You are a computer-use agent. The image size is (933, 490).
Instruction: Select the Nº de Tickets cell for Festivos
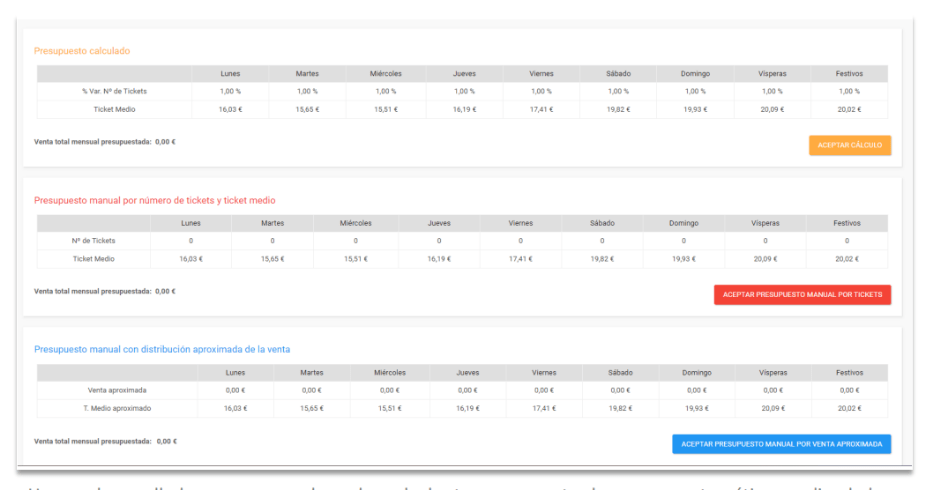(x=846, y=241)
